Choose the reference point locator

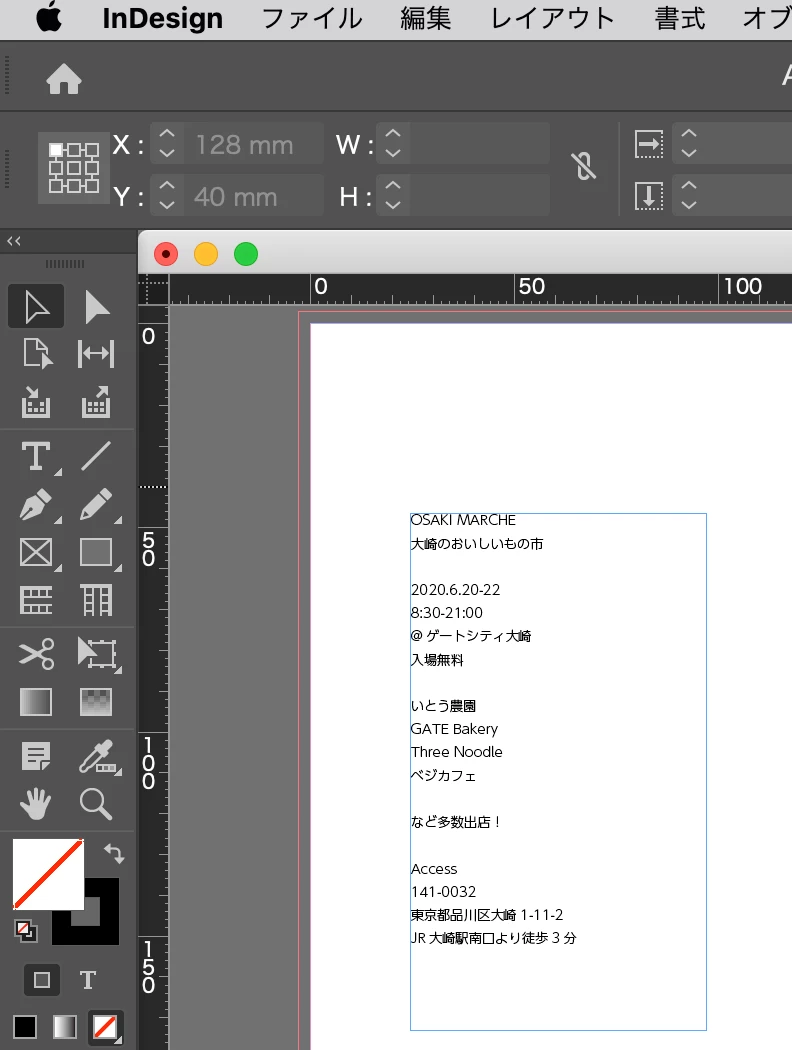pyautogui.click(x=74, y=167)
